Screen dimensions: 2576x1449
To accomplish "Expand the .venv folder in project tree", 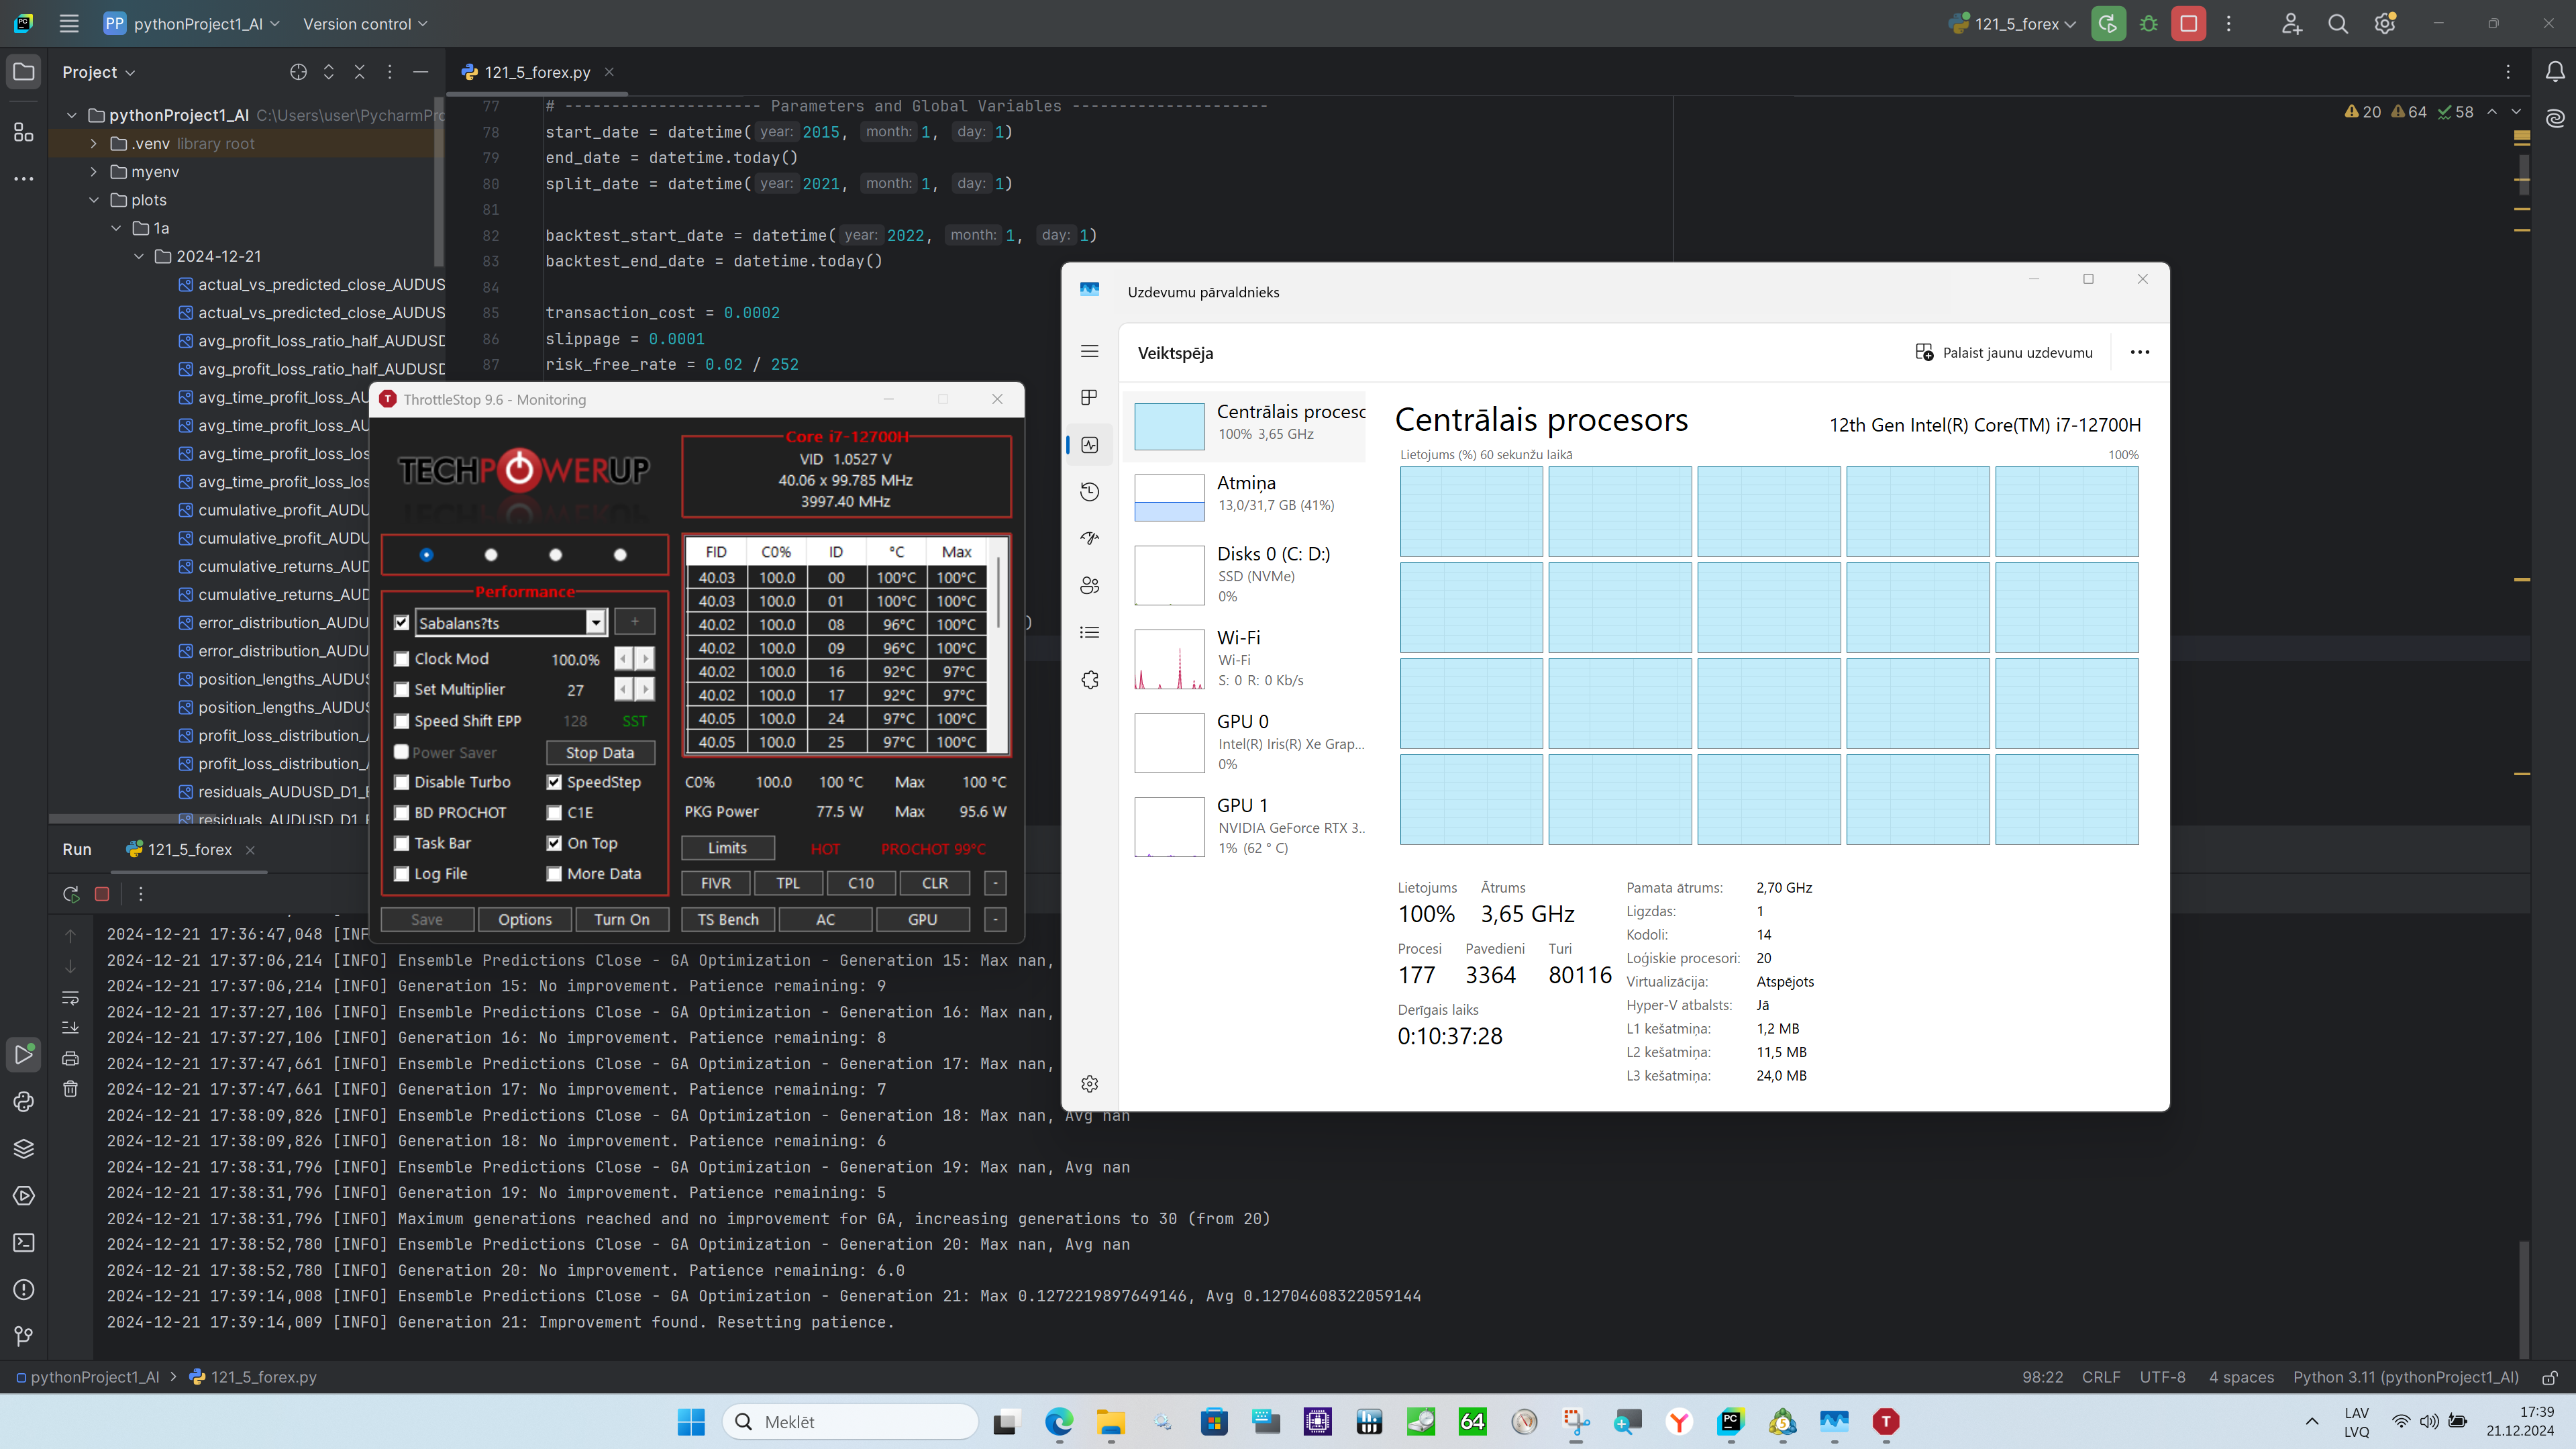I will click(94, 144).
